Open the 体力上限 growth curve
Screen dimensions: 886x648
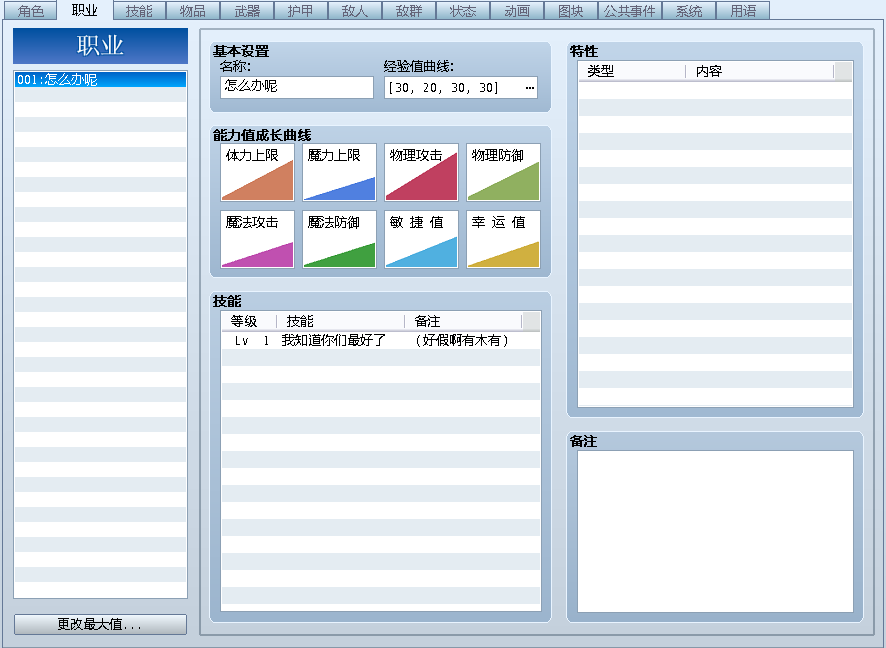coord(257,172)
